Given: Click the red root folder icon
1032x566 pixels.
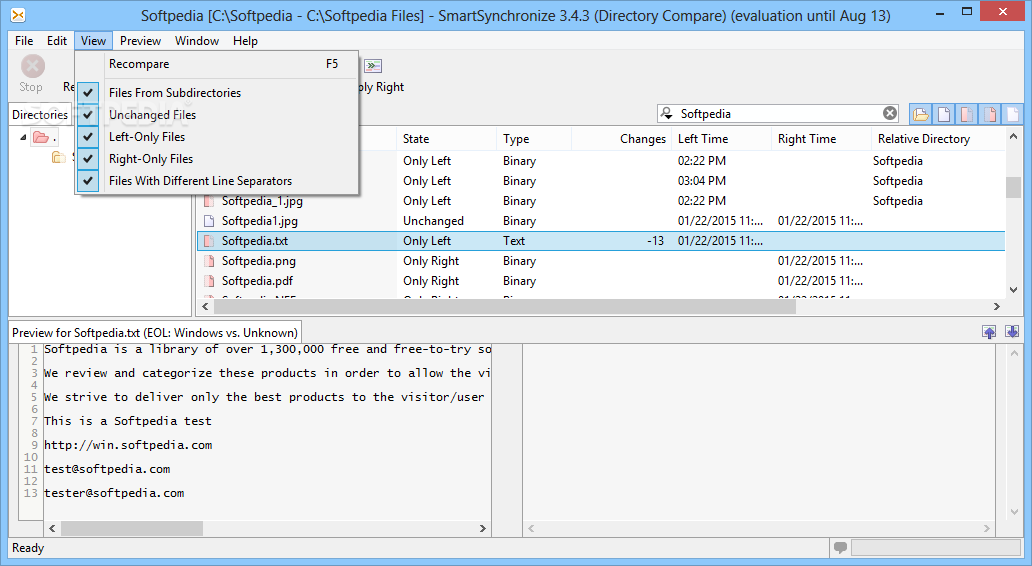Looking at the screenshot, I should pos(41,137).
